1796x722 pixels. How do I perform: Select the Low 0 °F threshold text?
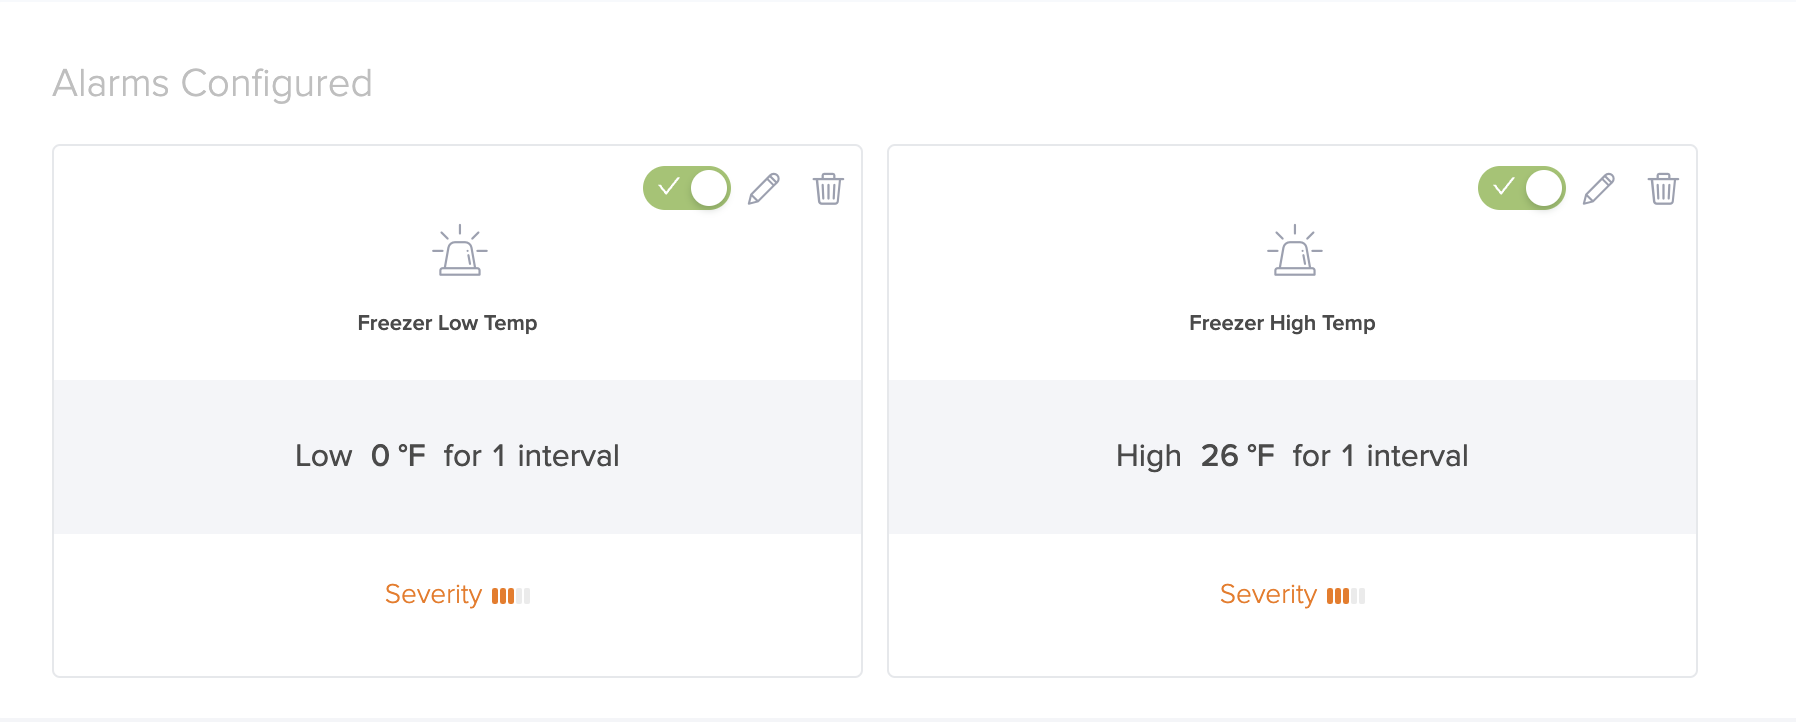(x=360, y=456)
